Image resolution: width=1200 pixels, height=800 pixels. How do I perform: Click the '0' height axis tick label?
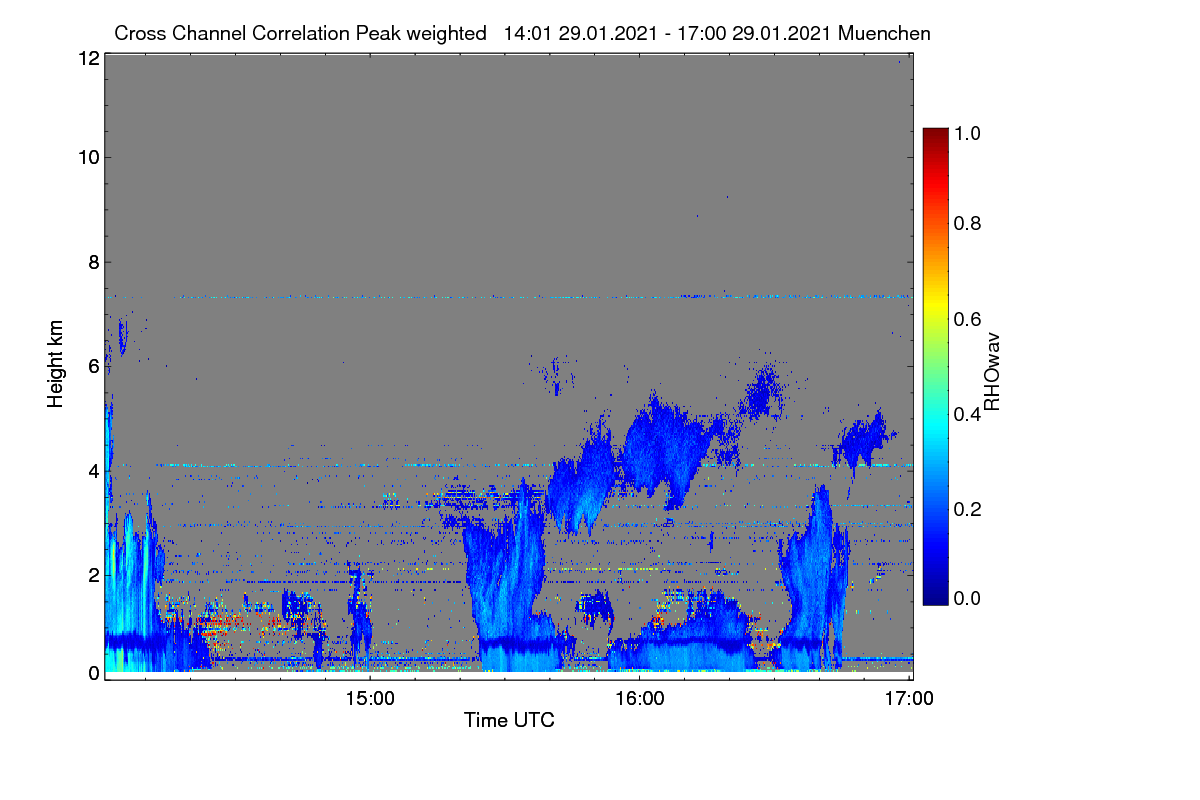coord(93,673)
